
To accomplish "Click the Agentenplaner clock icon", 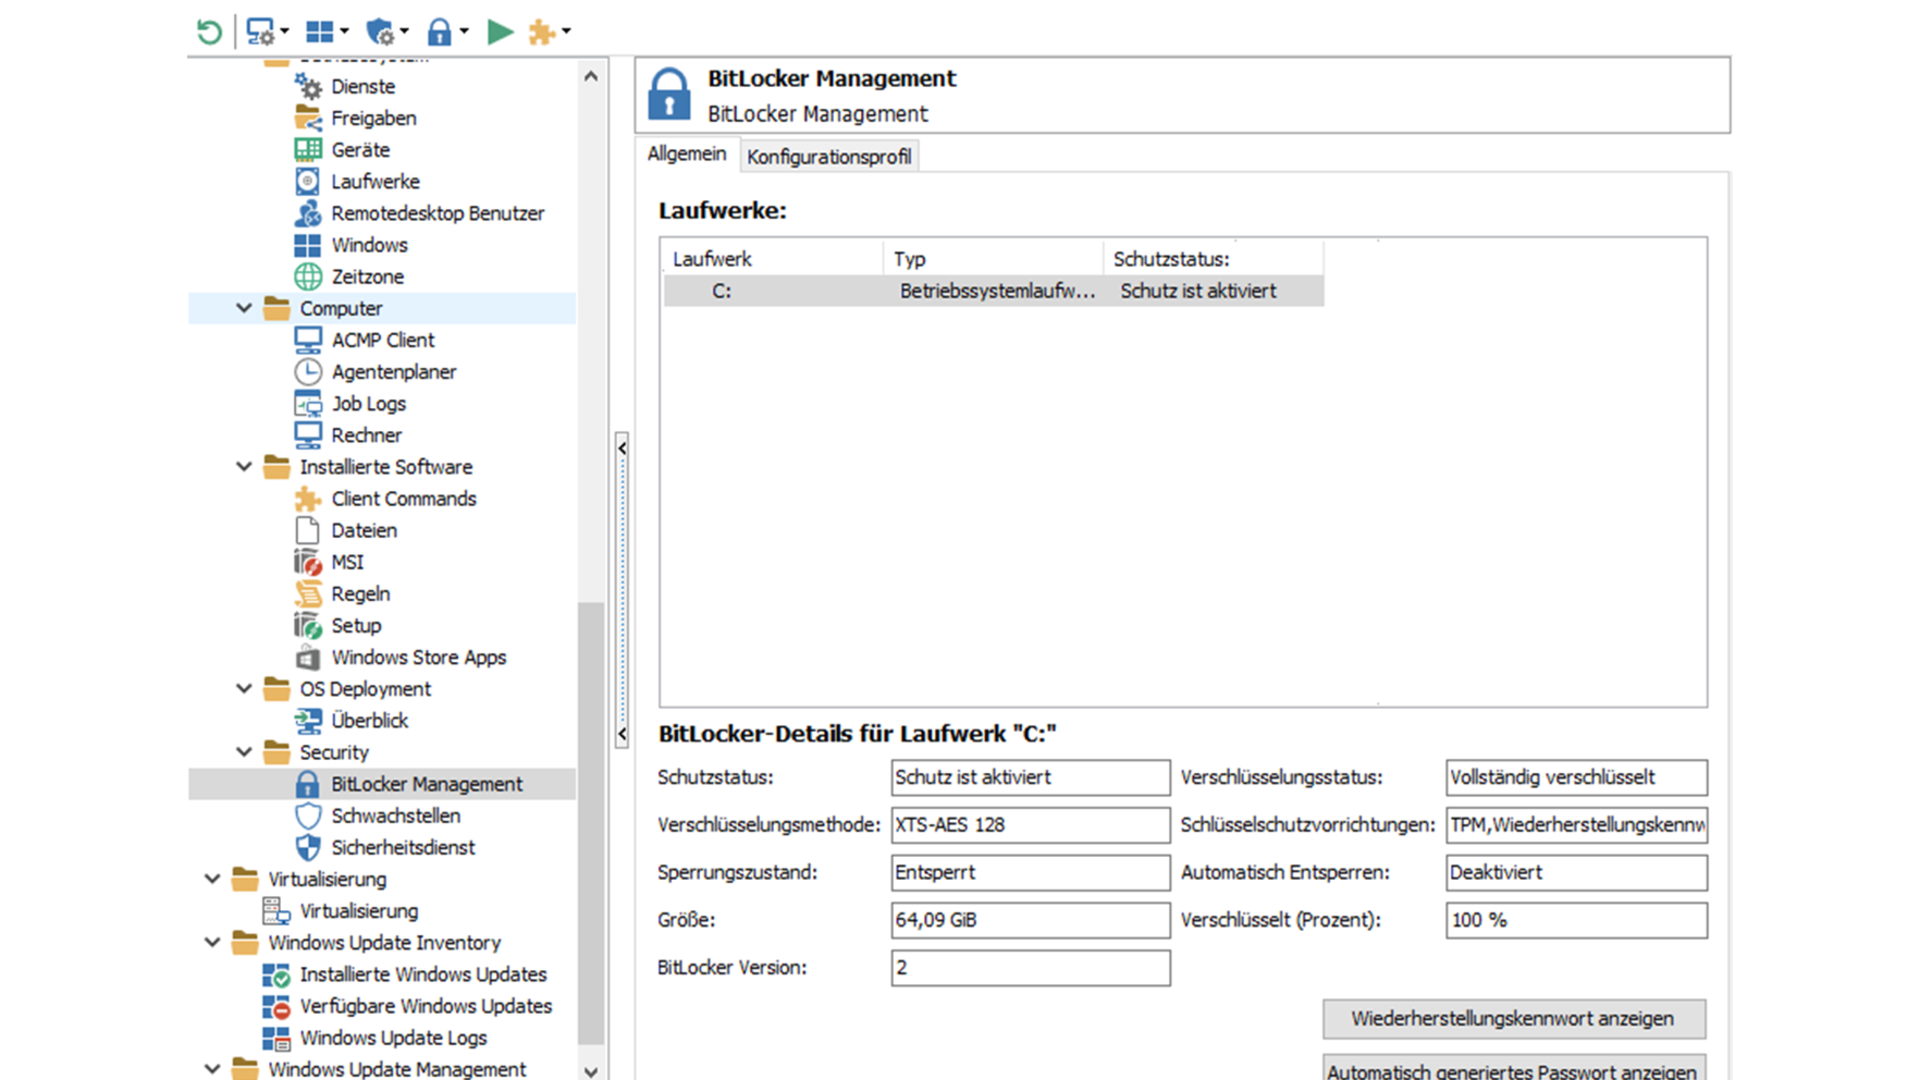I will 308,372.
